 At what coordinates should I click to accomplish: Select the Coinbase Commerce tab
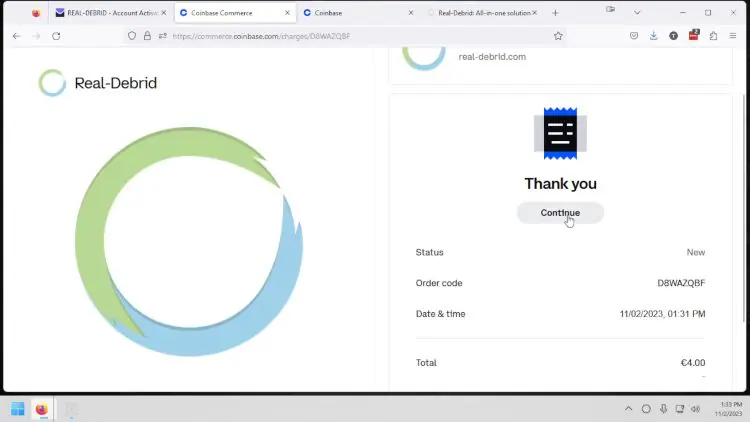click(x=235, y=13)
